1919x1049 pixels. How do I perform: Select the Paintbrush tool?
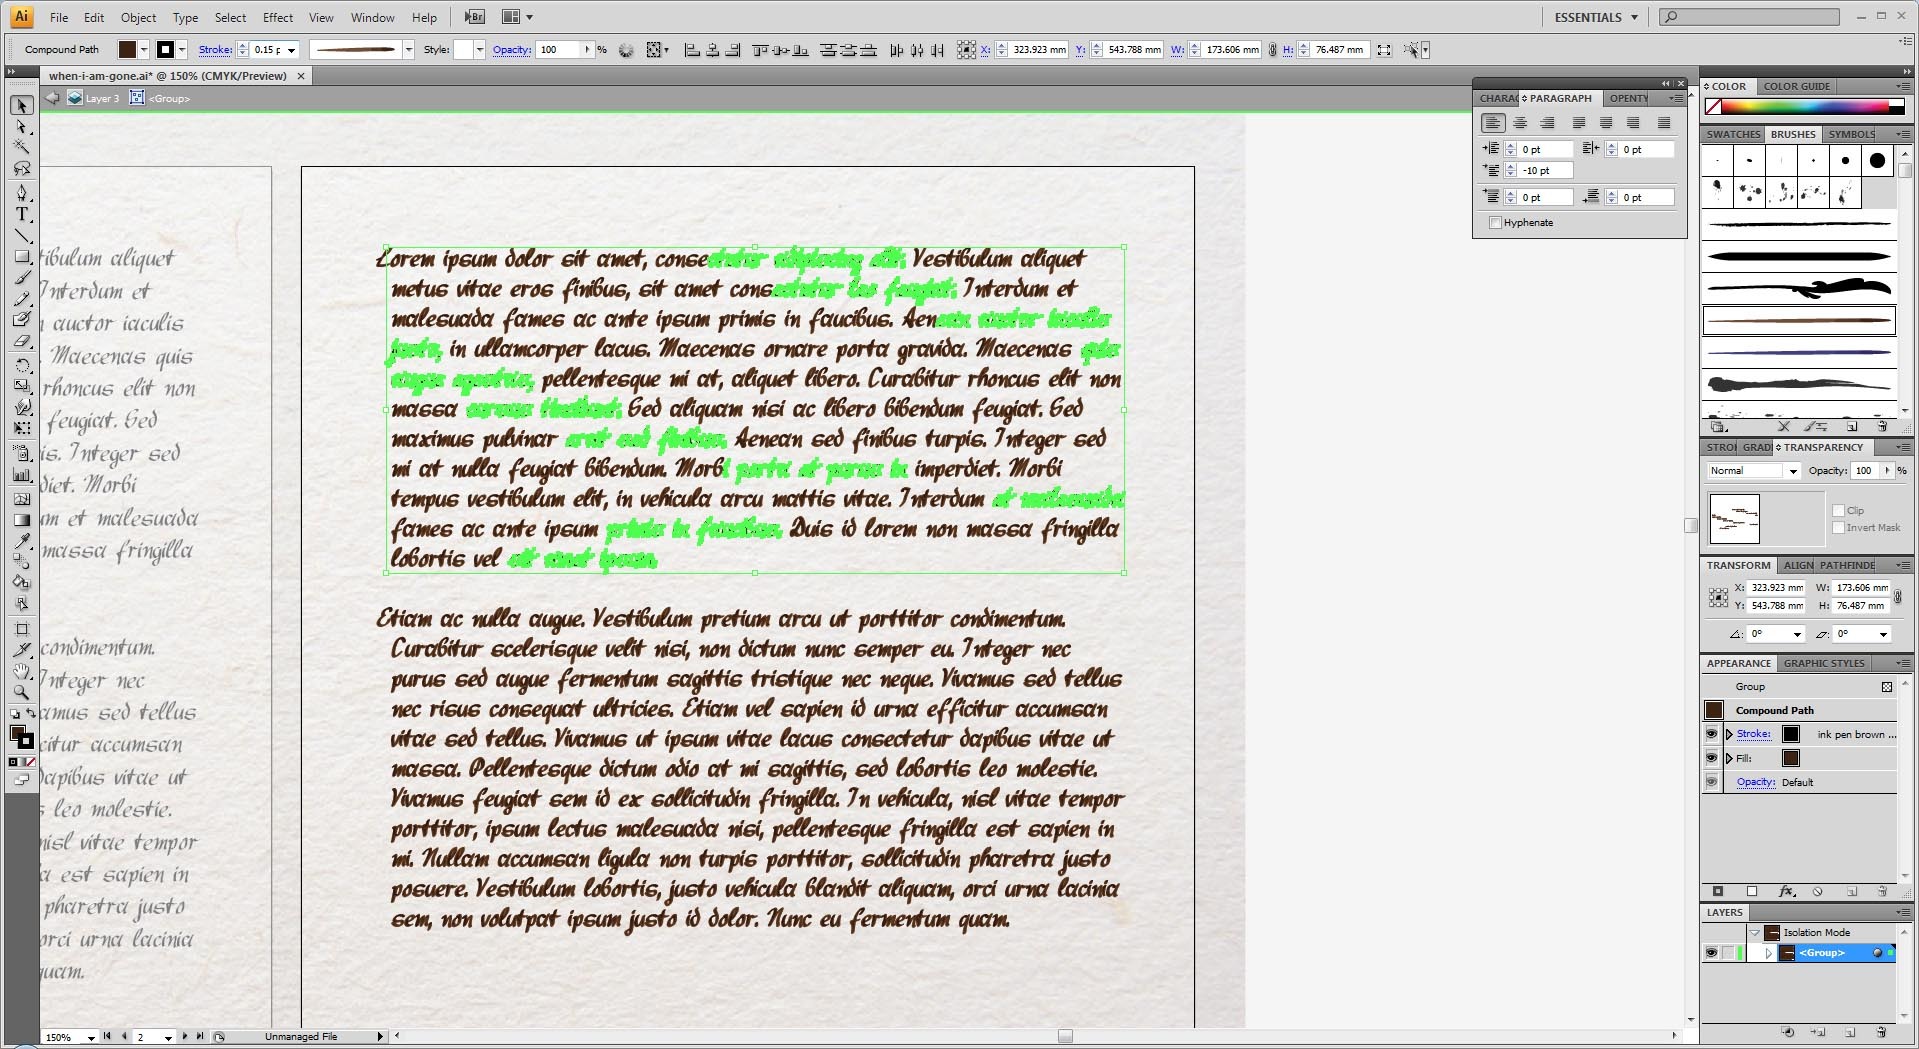tap(22, 278)
